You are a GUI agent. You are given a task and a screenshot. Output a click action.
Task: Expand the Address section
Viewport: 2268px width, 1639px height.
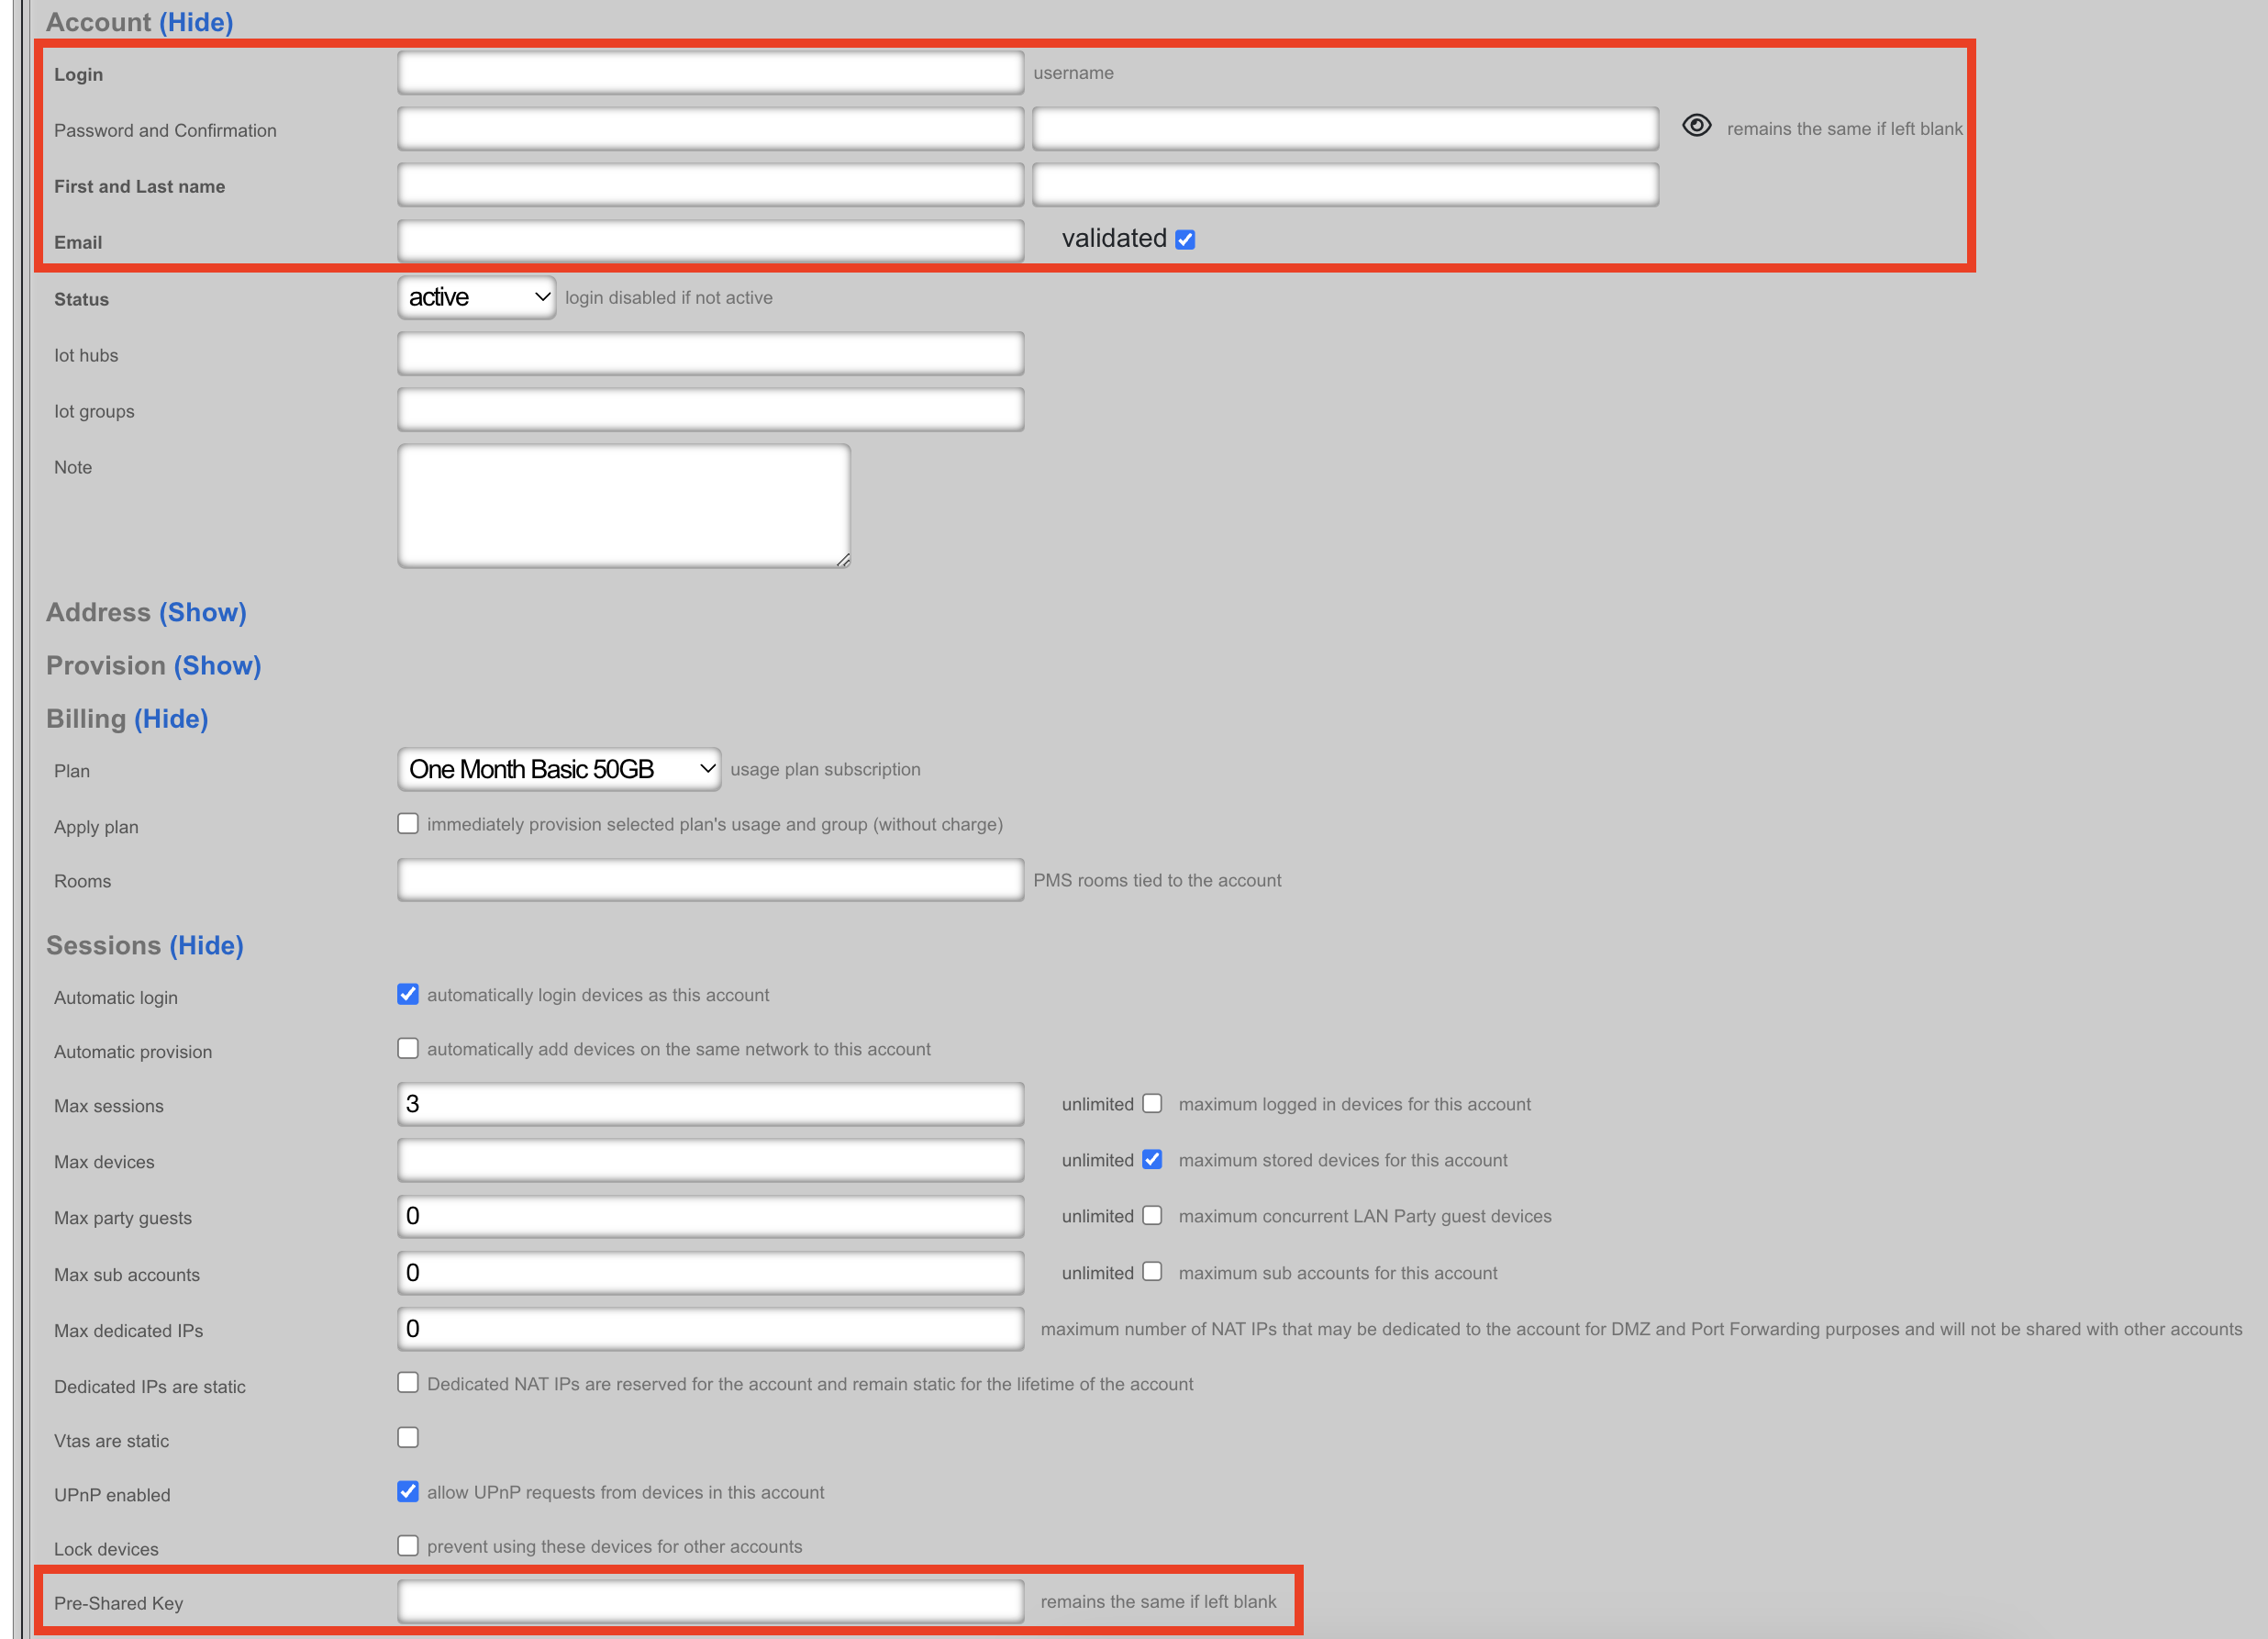pos(202,612)
